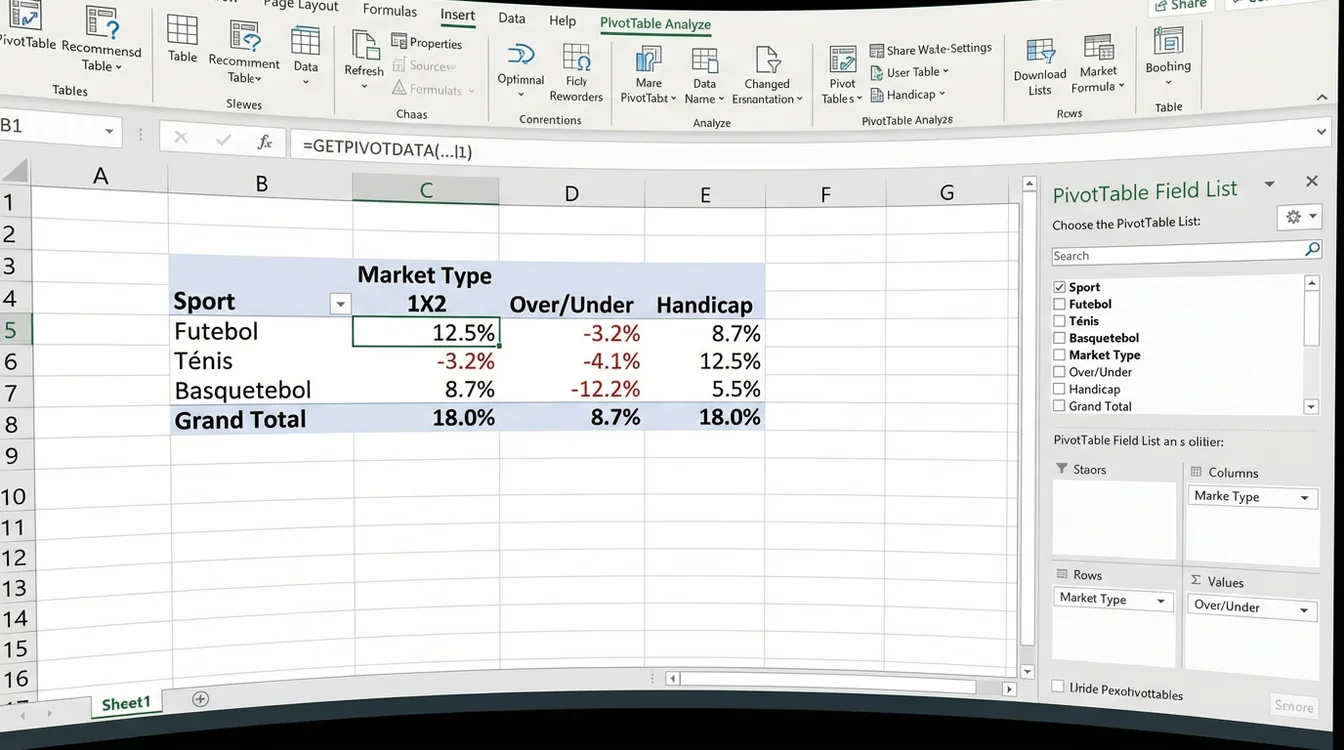
Task: Click the Optimnal icon
Action: pos(521,55)
